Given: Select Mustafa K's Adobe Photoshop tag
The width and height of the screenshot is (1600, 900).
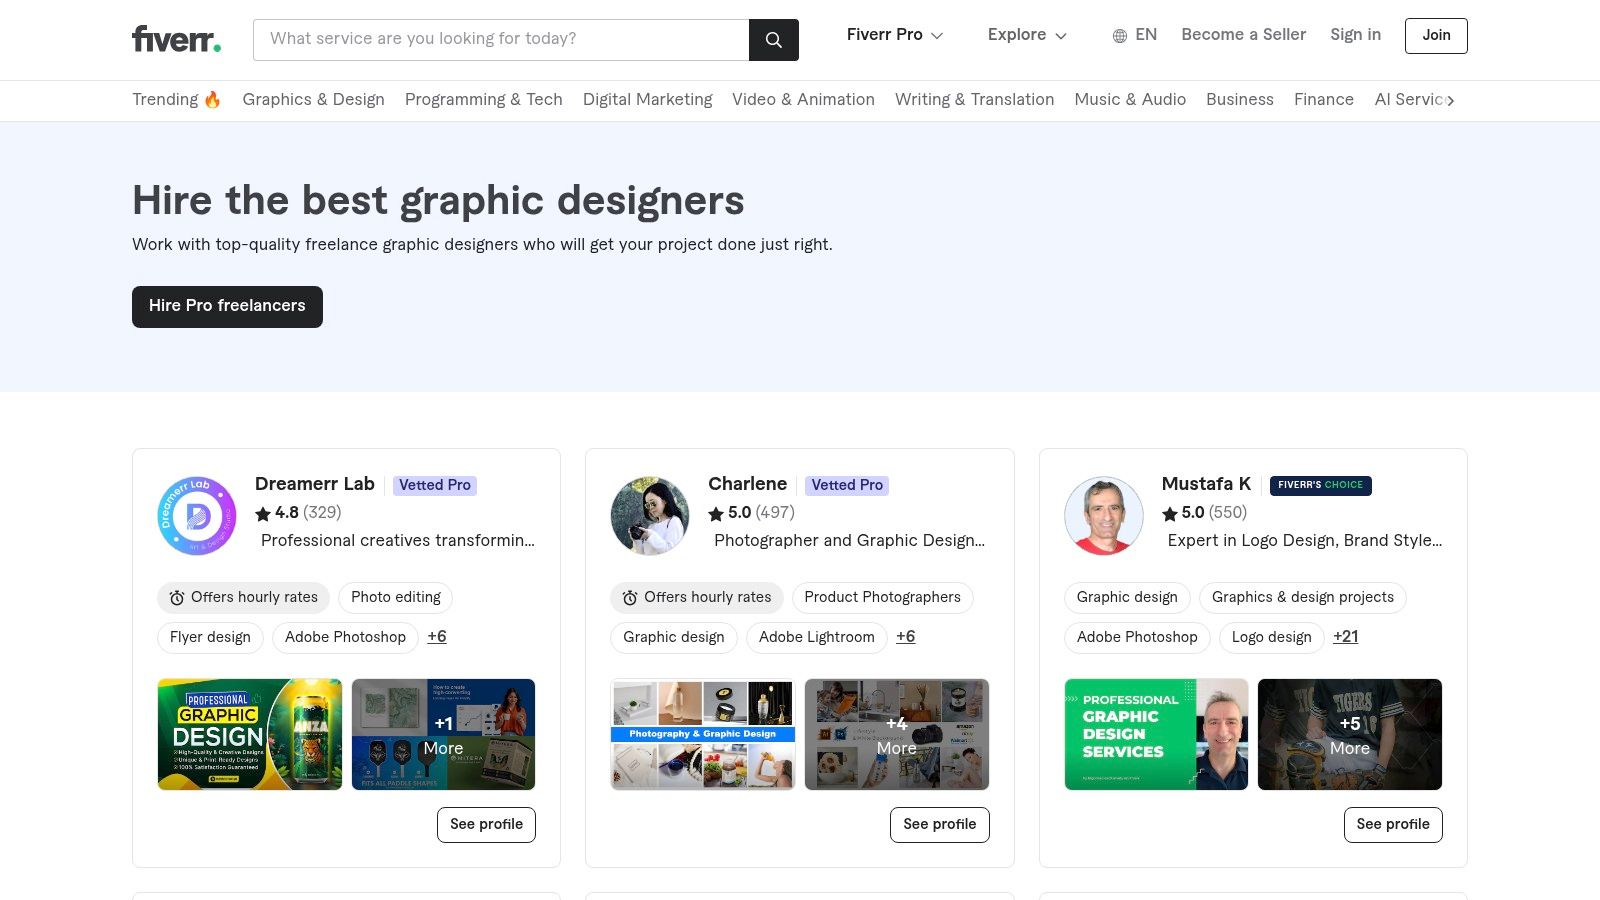Looking at the screenshot, I should (1137, 638).
